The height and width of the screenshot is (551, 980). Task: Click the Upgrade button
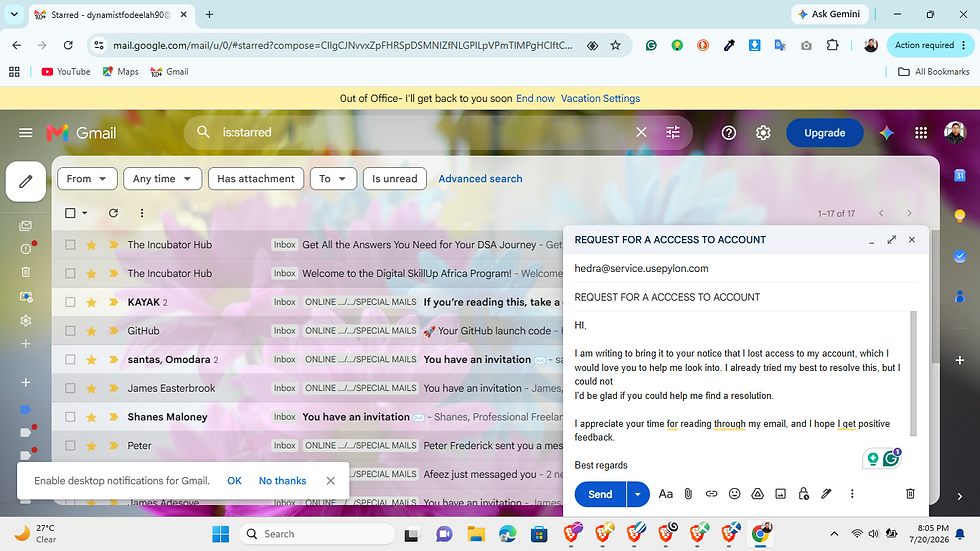click(x=824, y=132)
